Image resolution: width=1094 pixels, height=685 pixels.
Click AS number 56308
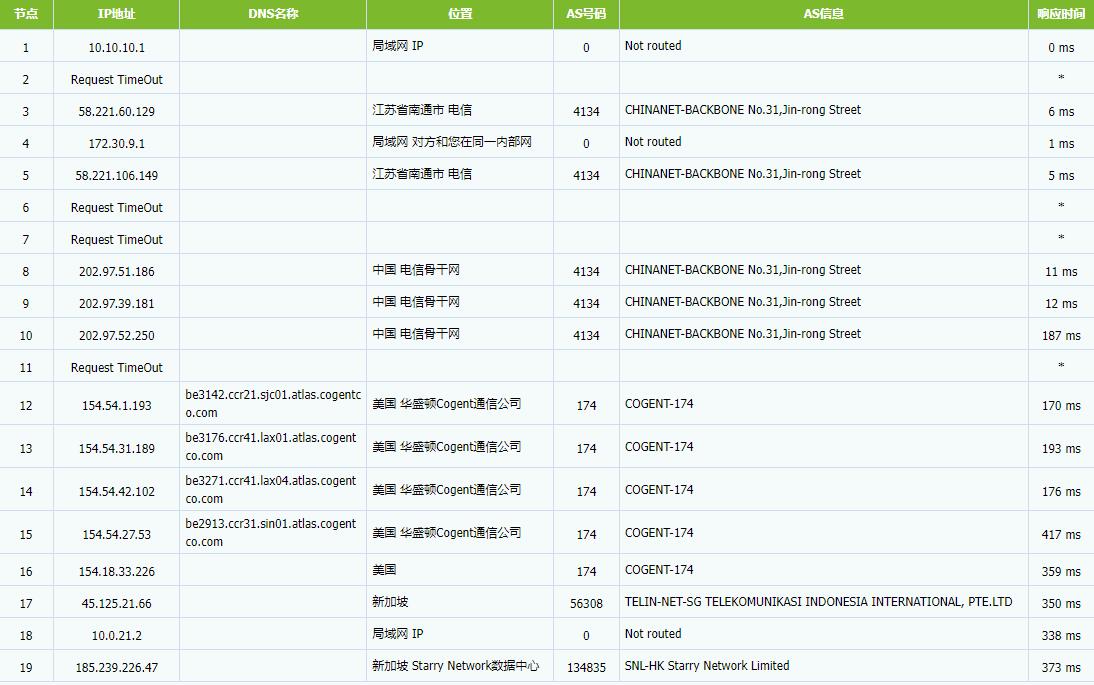(586, 603)
